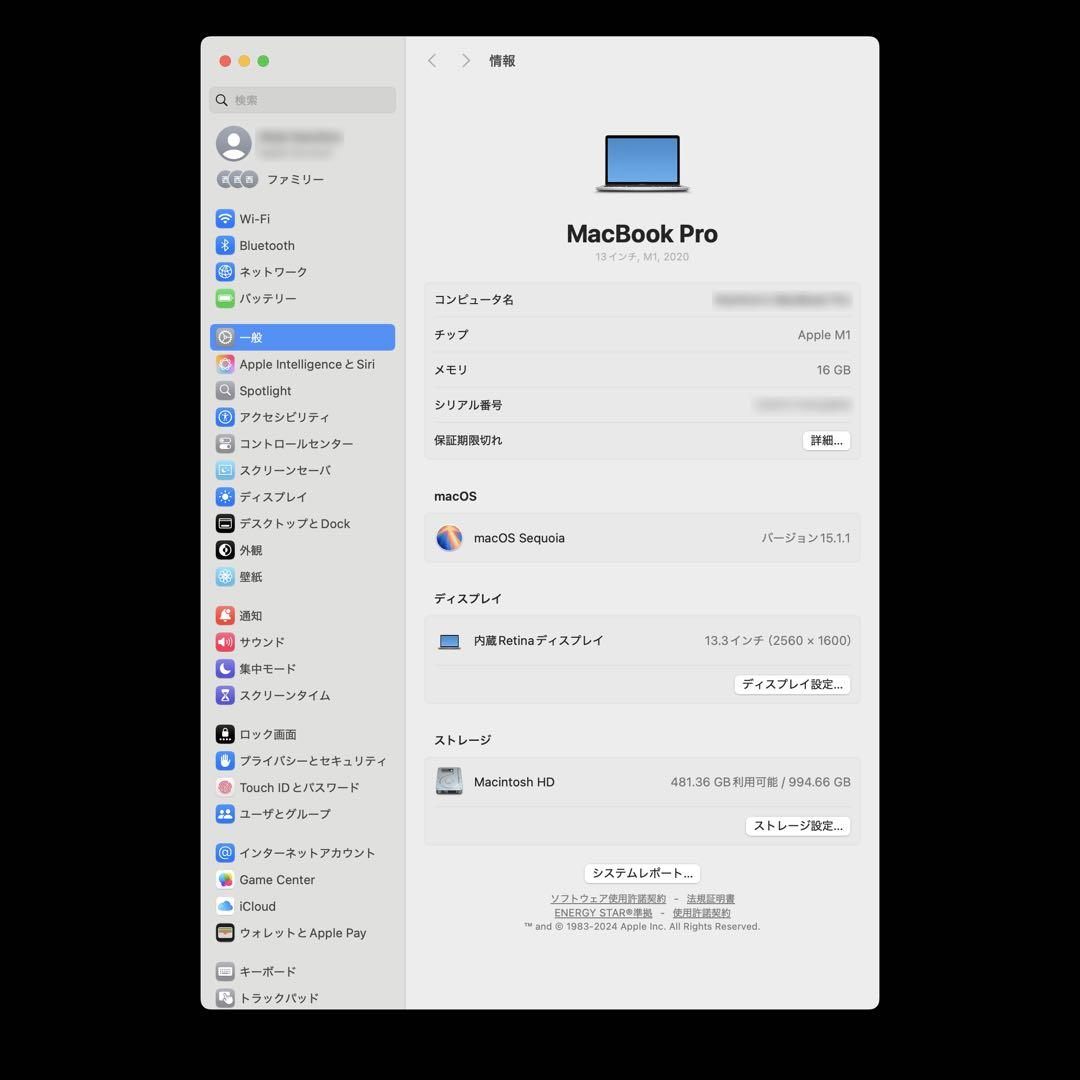Open スクリーンセーバ icon
Image resolution: width=1080 pixels, height=1080 pixels.
(x=225, y=470)
